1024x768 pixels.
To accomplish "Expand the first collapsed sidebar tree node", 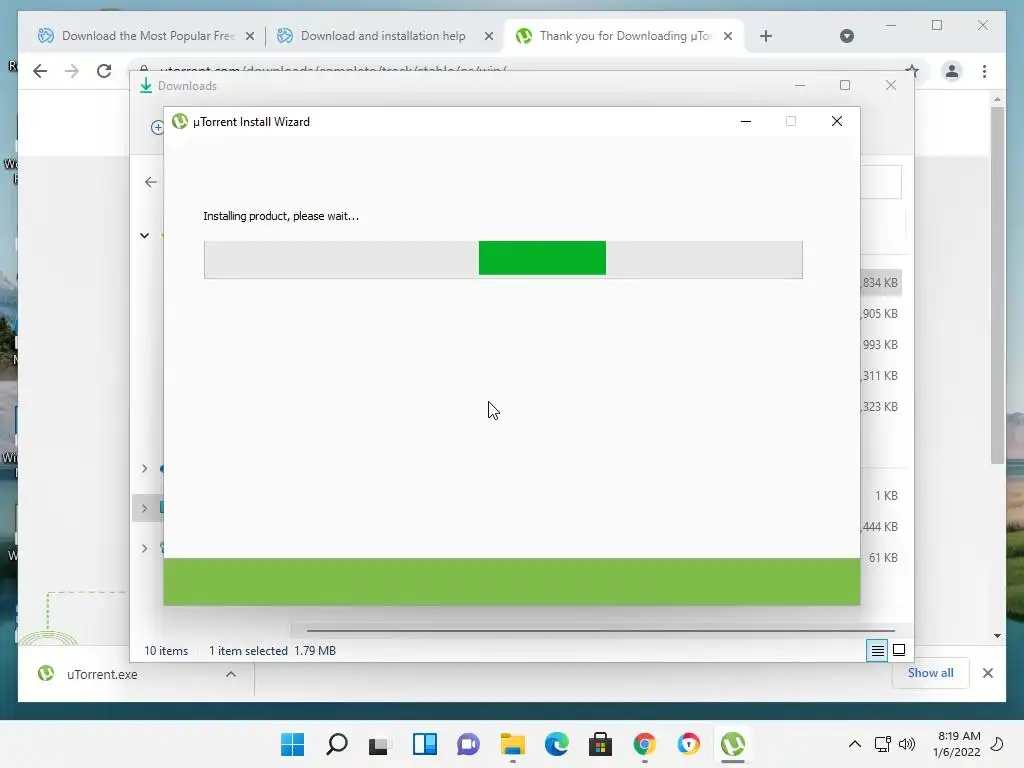I will pyautogui.click(x=144, y=468).
